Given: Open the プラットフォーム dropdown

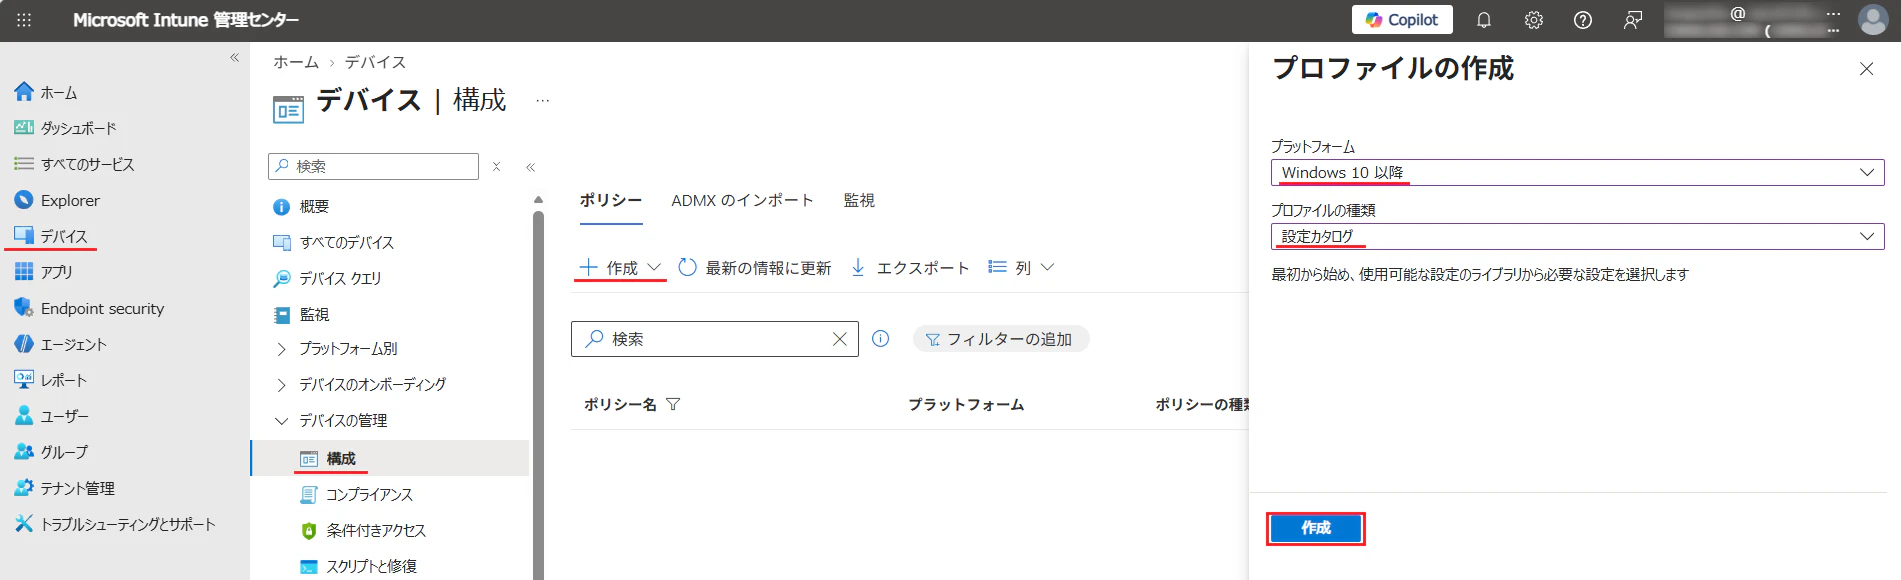Looking at the screenshot, I should click(1577, 172).
